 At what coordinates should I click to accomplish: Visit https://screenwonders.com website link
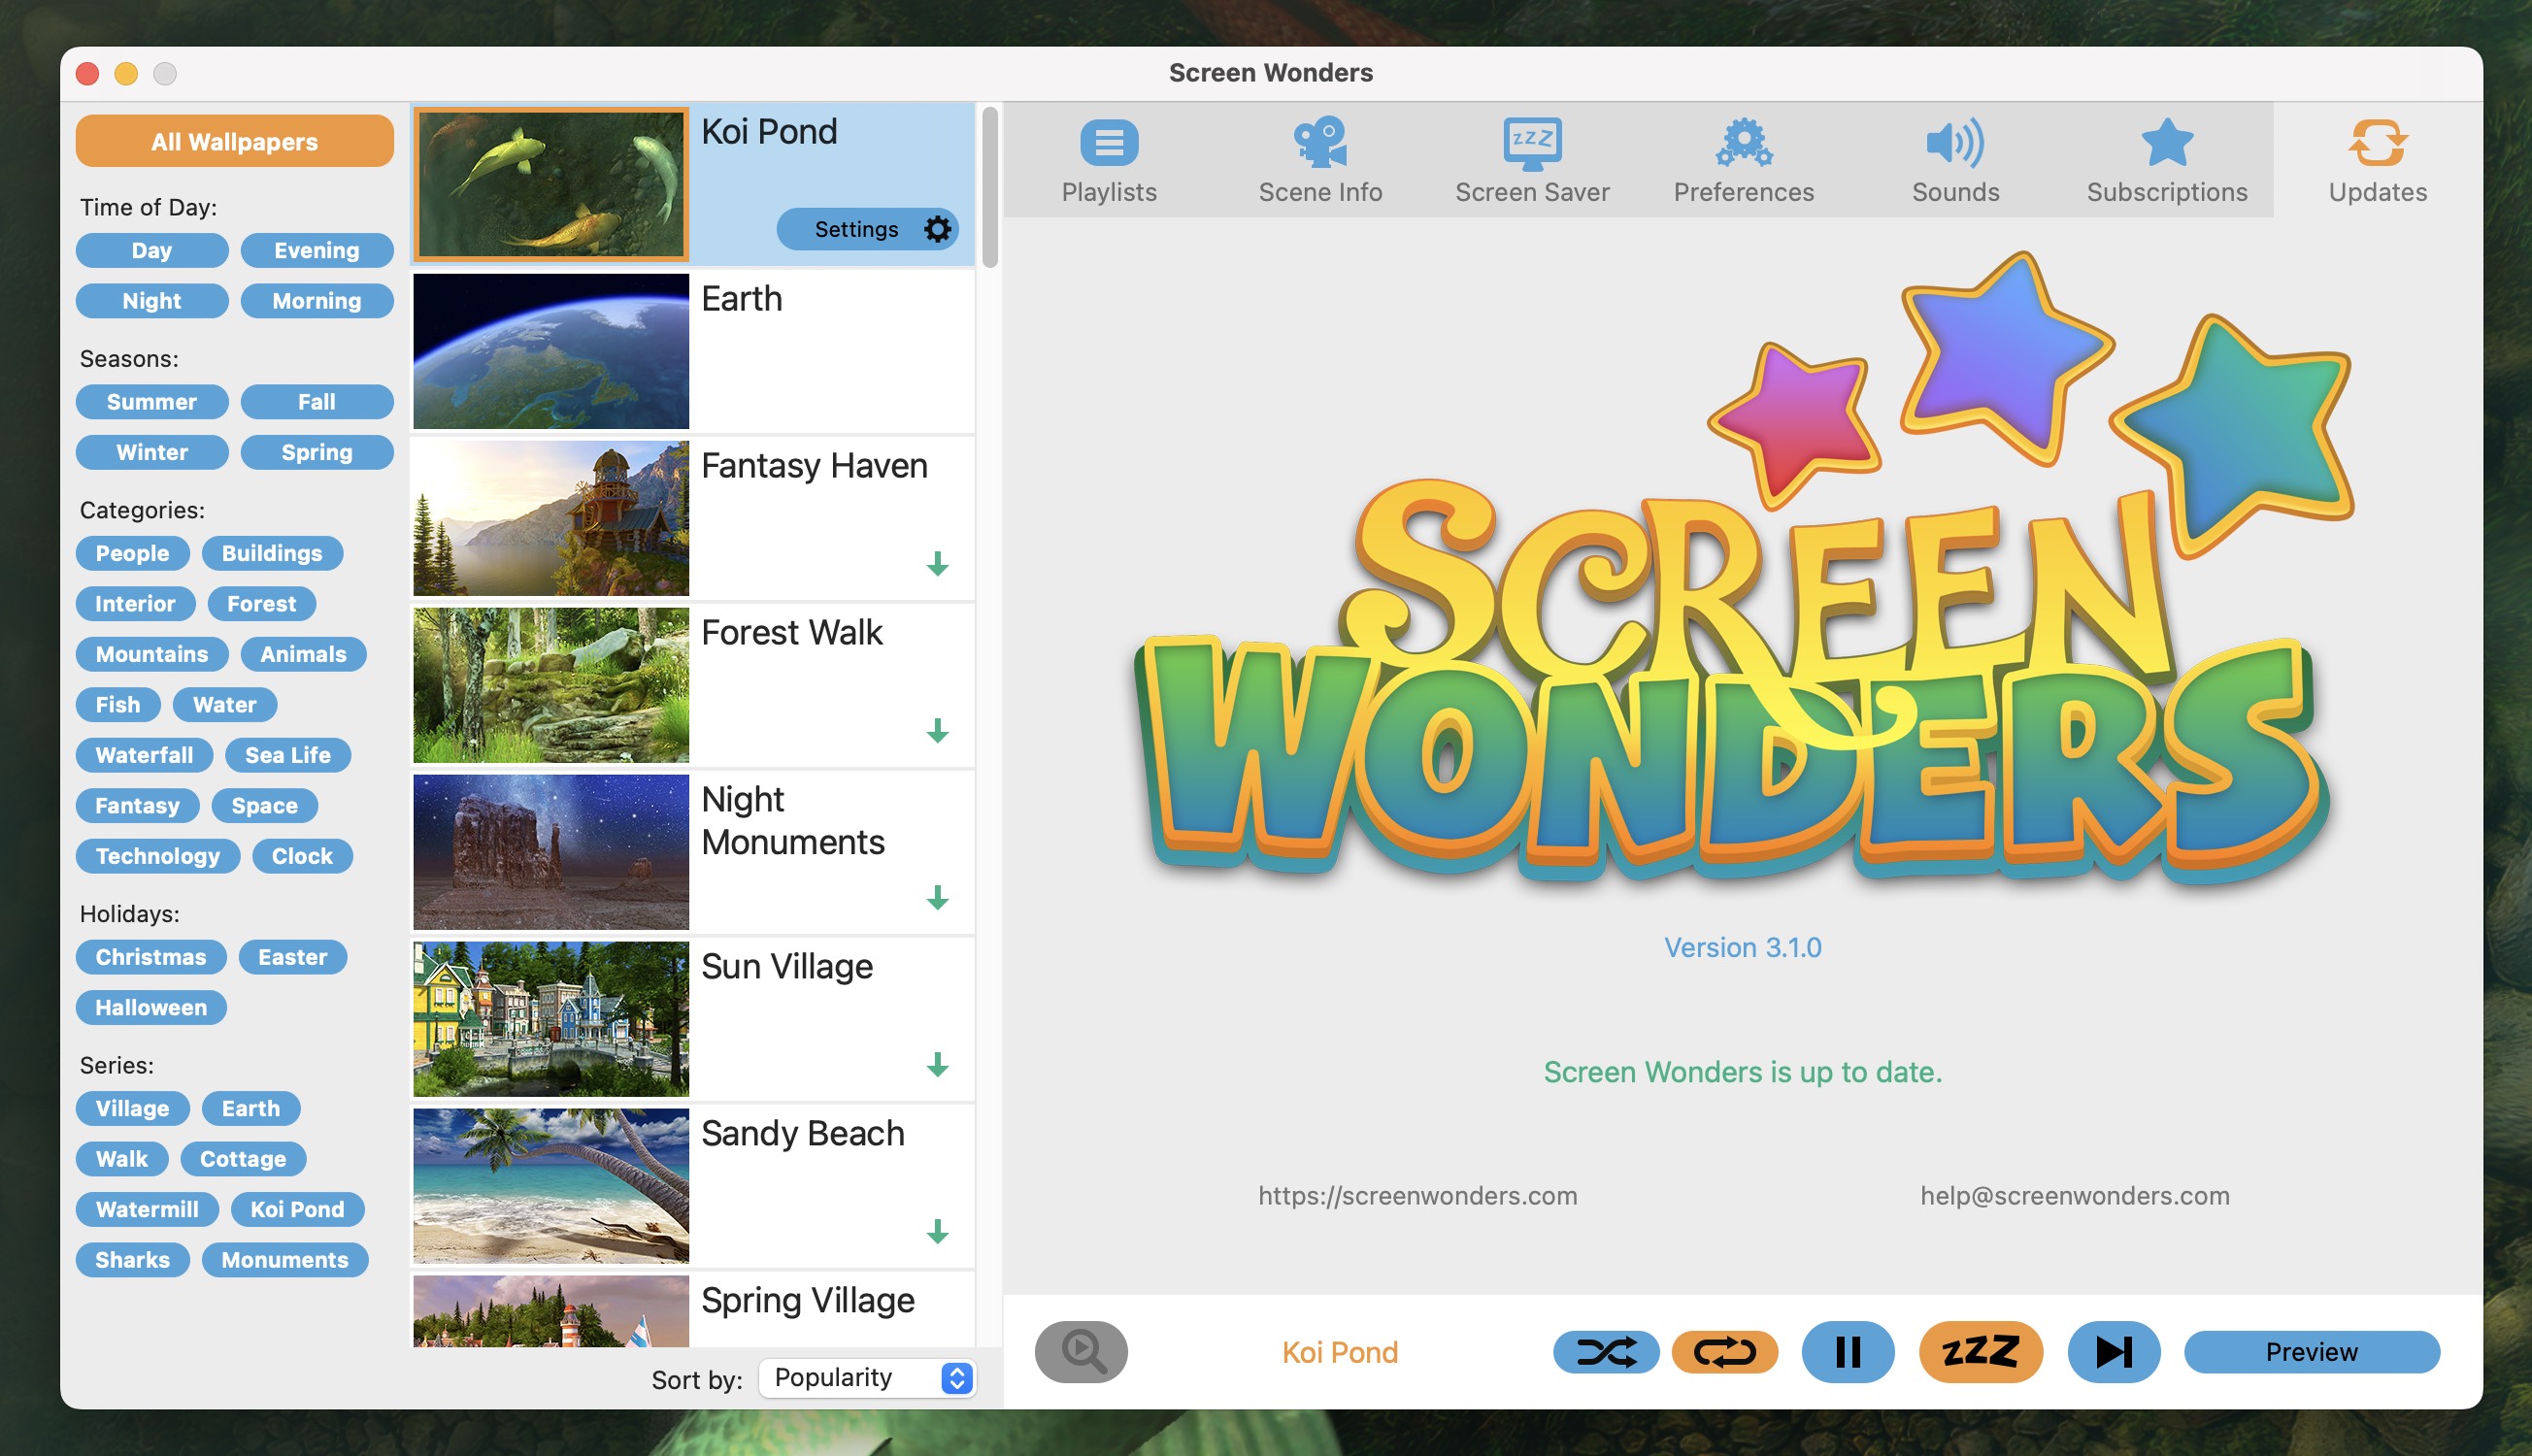click(x=1417, y=1197)
